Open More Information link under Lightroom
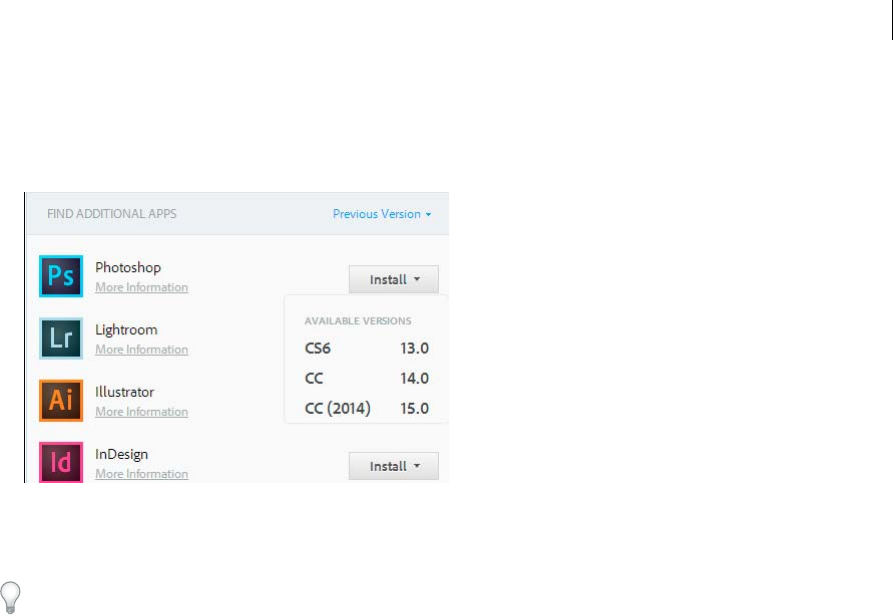Image resolution: width=893 pixels, height=615 pixels. tap(141, 349)
